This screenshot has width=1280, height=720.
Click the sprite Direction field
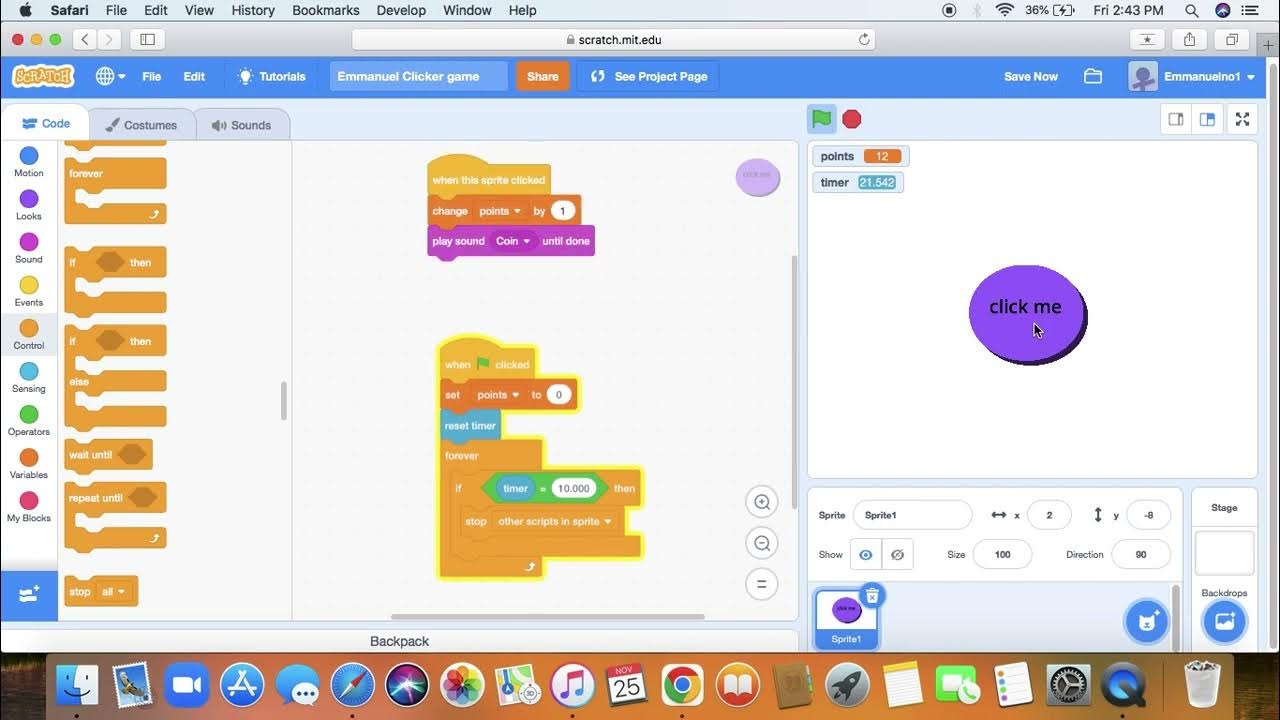coord(1140,555)
